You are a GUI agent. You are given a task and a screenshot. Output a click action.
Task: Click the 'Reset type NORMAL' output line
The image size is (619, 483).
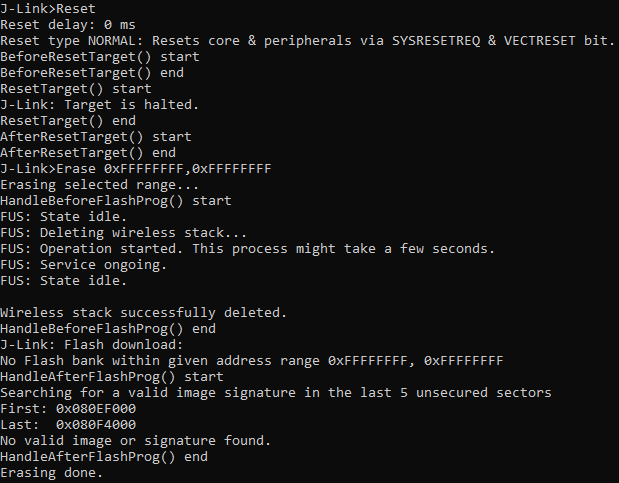(308, 41)
